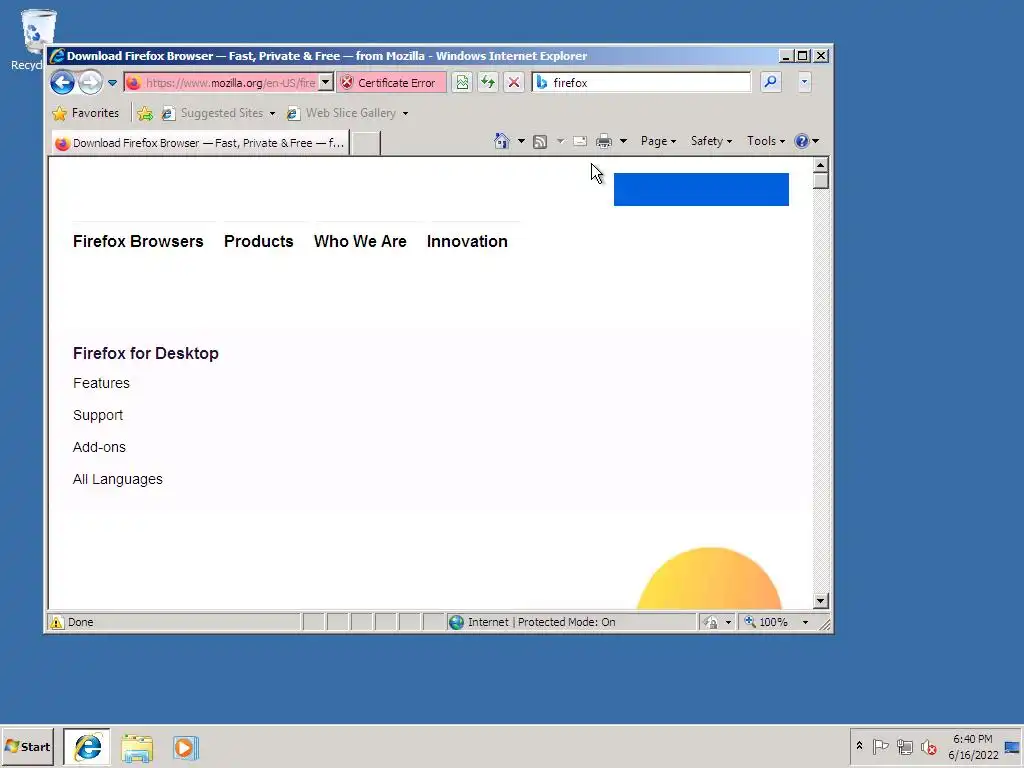Launch Windows Media Player from taskbar

(185, 748)
